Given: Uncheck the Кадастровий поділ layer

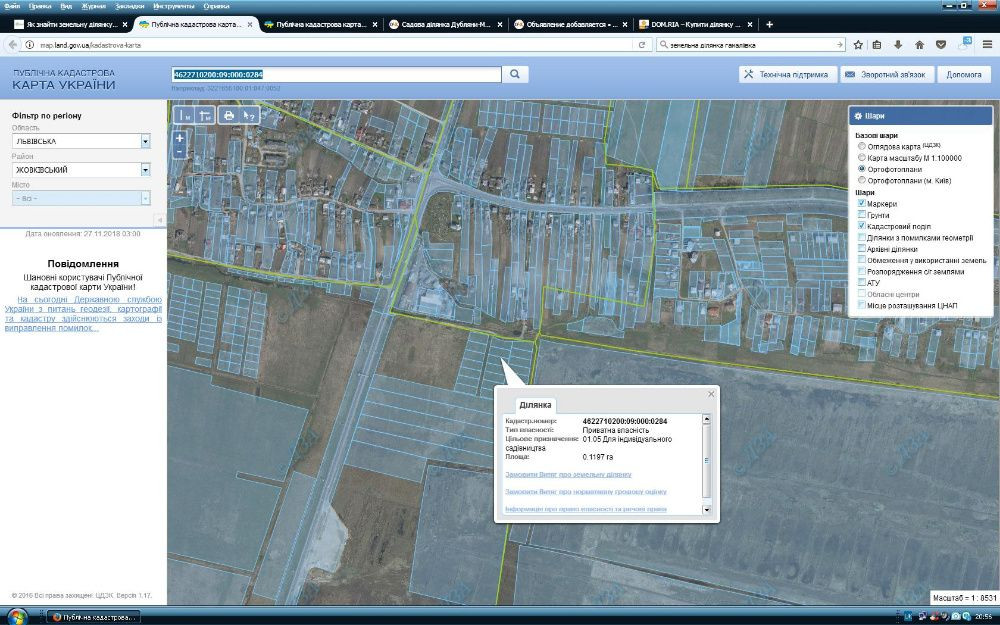Looking at the screenshot, I should pyautogui.click(x=862, y=226).
